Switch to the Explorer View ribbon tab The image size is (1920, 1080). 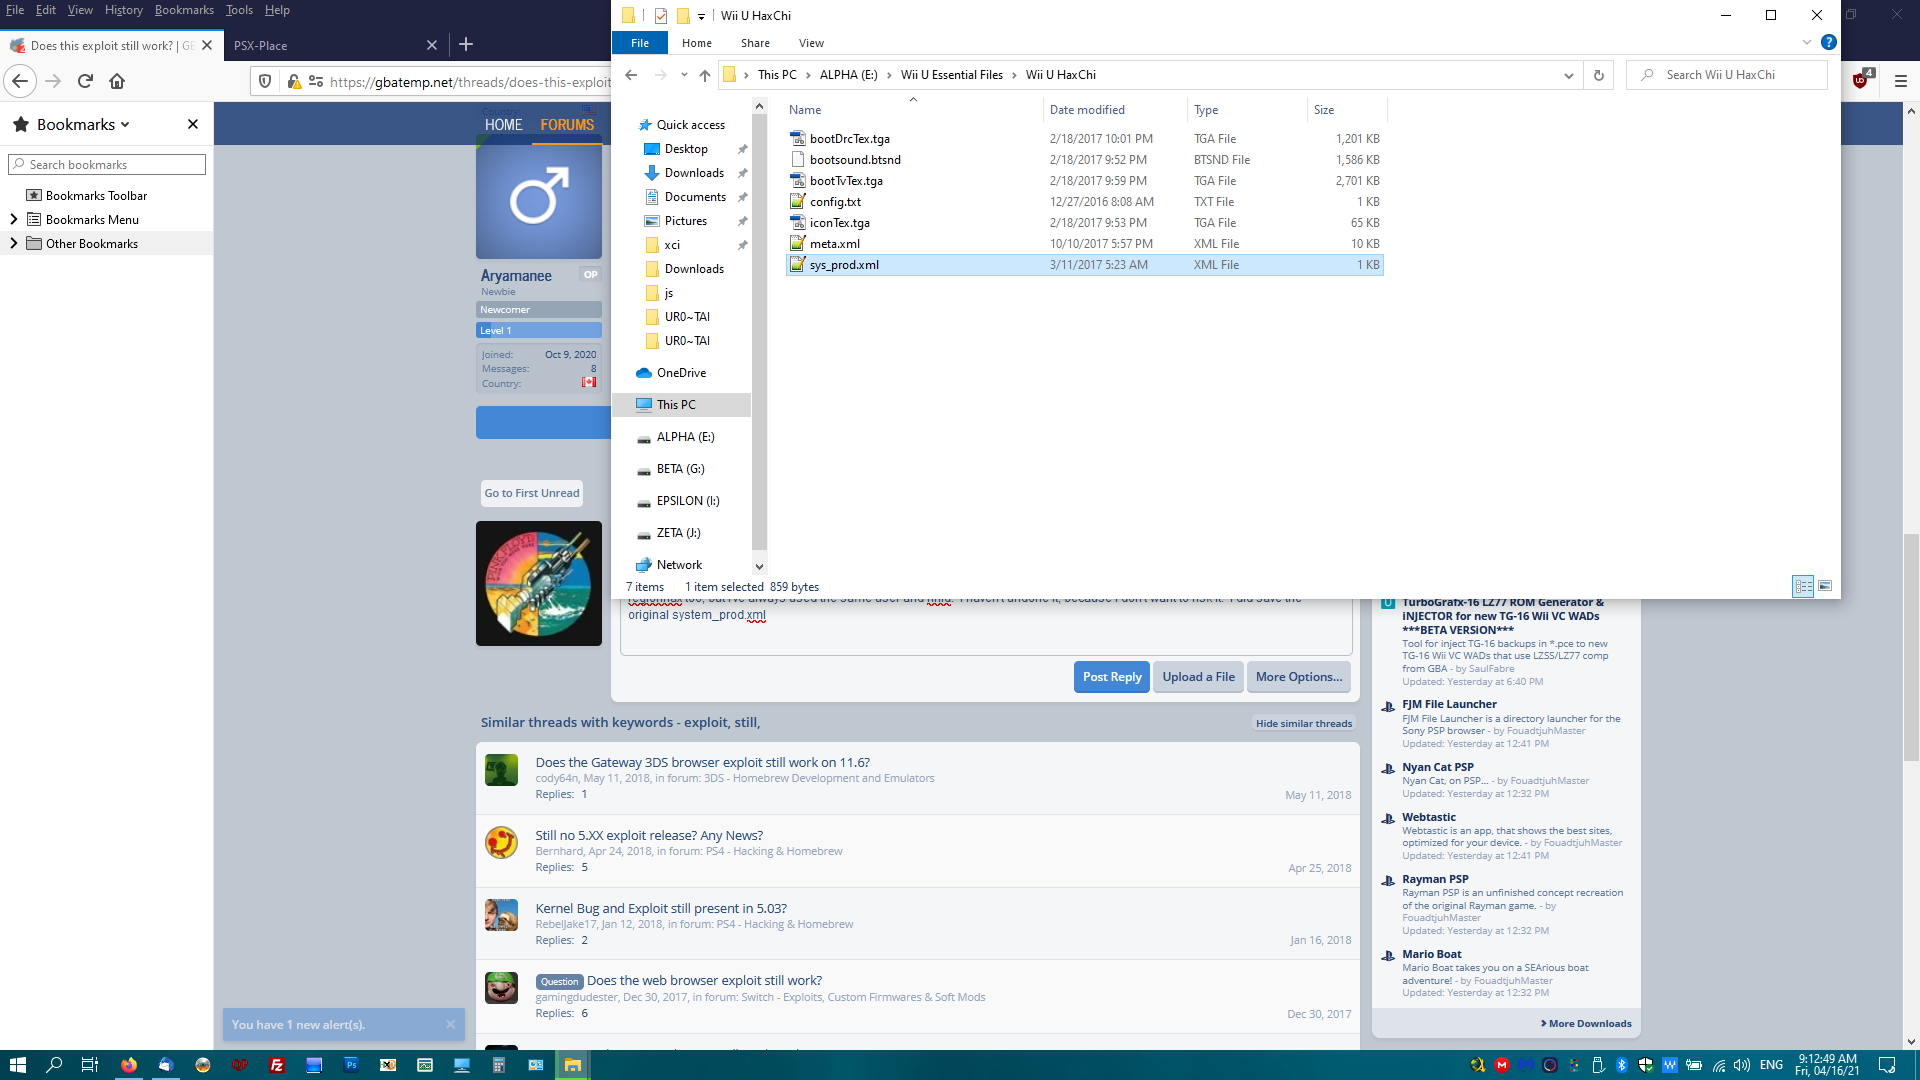tap(811, 43)
